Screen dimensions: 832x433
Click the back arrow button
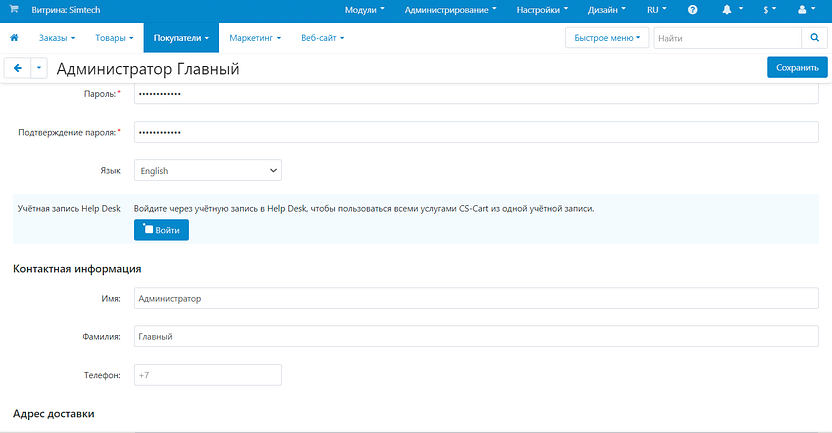coord(17,68)
